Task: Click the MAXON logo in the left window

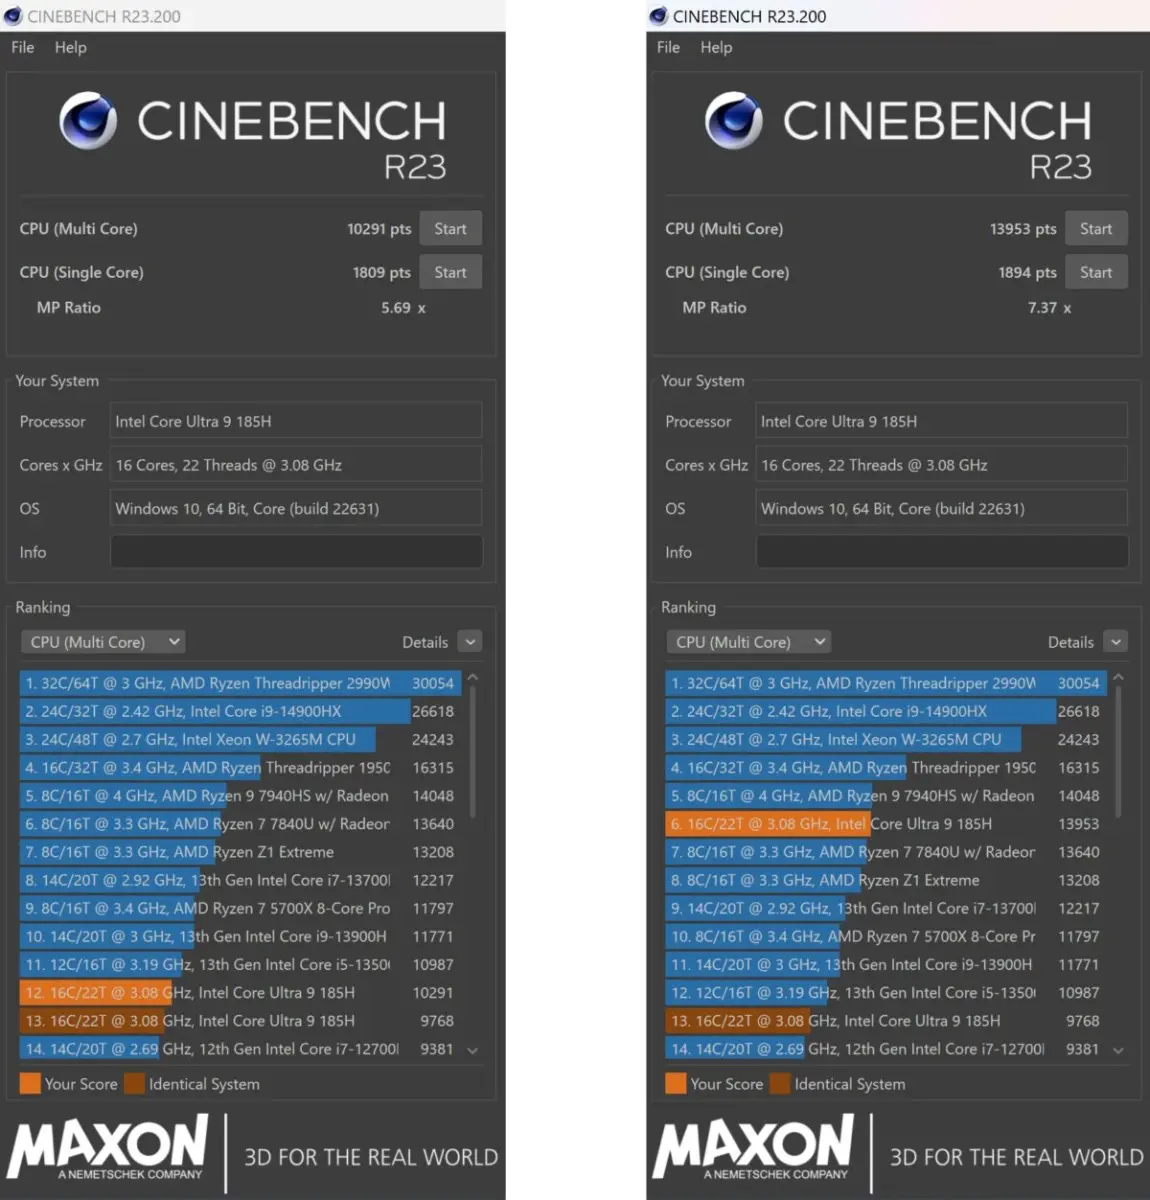Action: pyautogui.click(x=108, y=1148)
